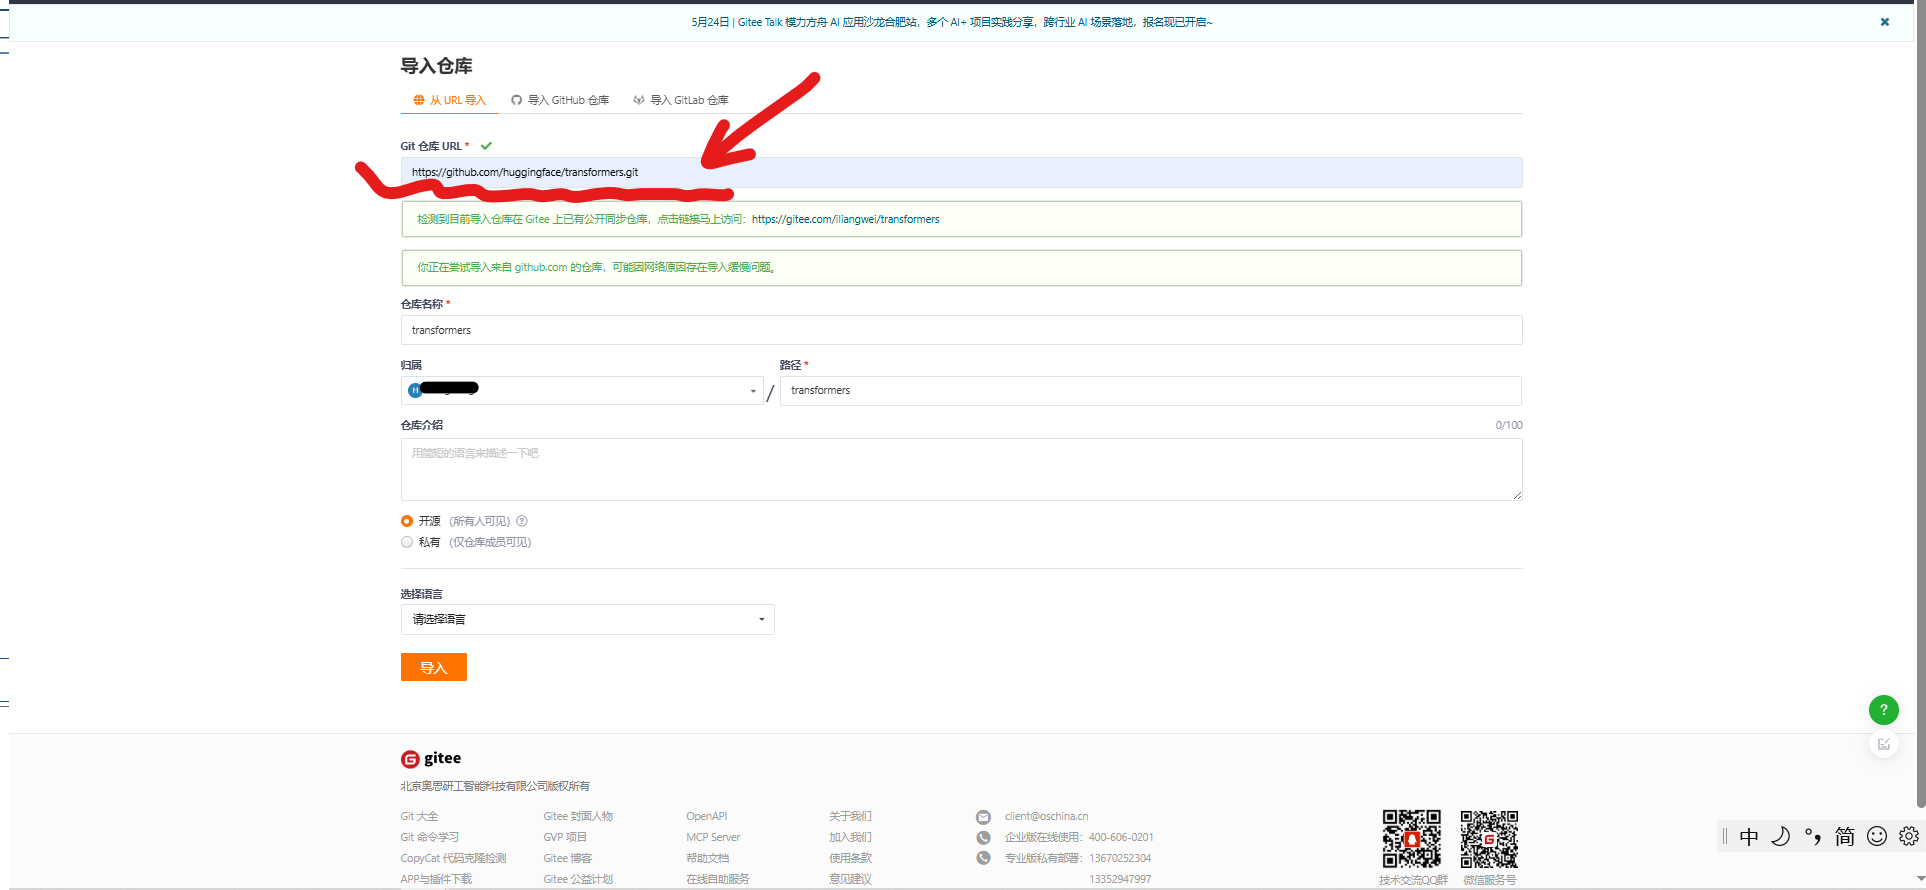Switch to 导入 GitLab 仓库 tab
The image size is (1926, 890).
pyautogui.click(x=681, y=100)
